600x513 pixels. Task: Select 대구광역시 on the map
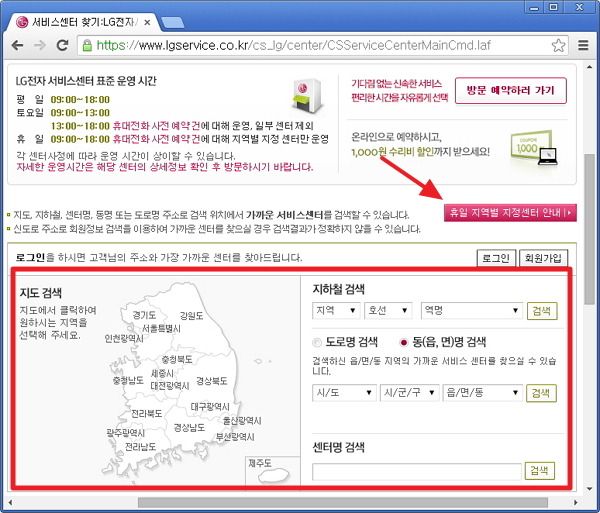210,407
